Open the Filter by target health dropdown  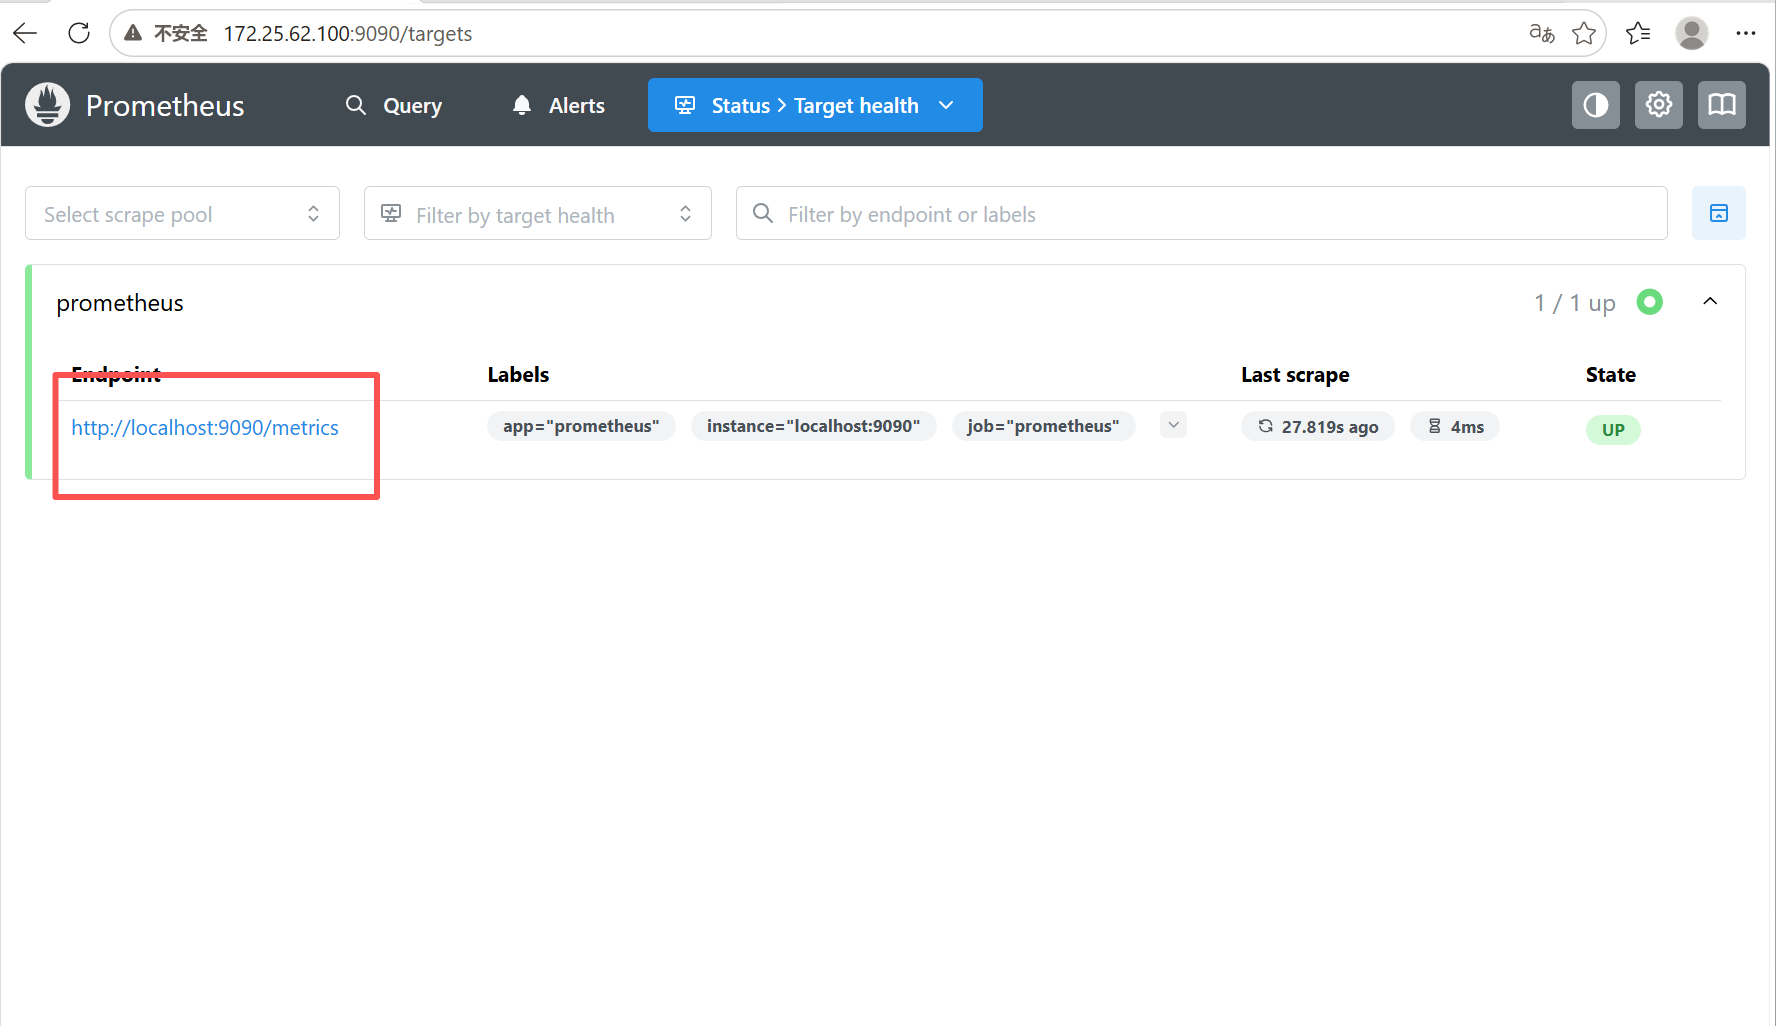coord(538,213)
